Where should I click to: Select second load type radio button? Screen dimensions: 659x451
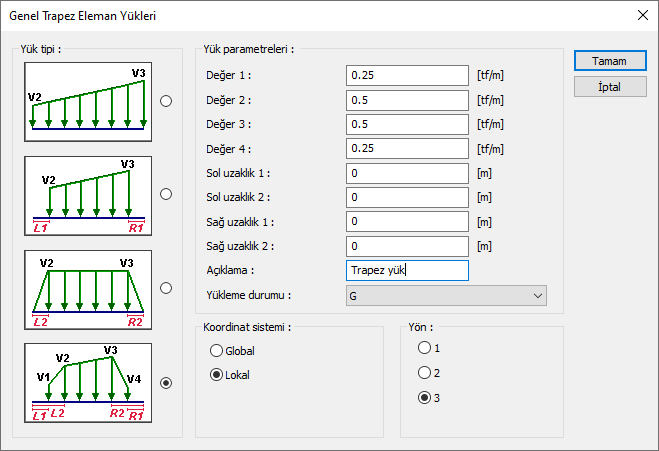[x=166, y=194]
